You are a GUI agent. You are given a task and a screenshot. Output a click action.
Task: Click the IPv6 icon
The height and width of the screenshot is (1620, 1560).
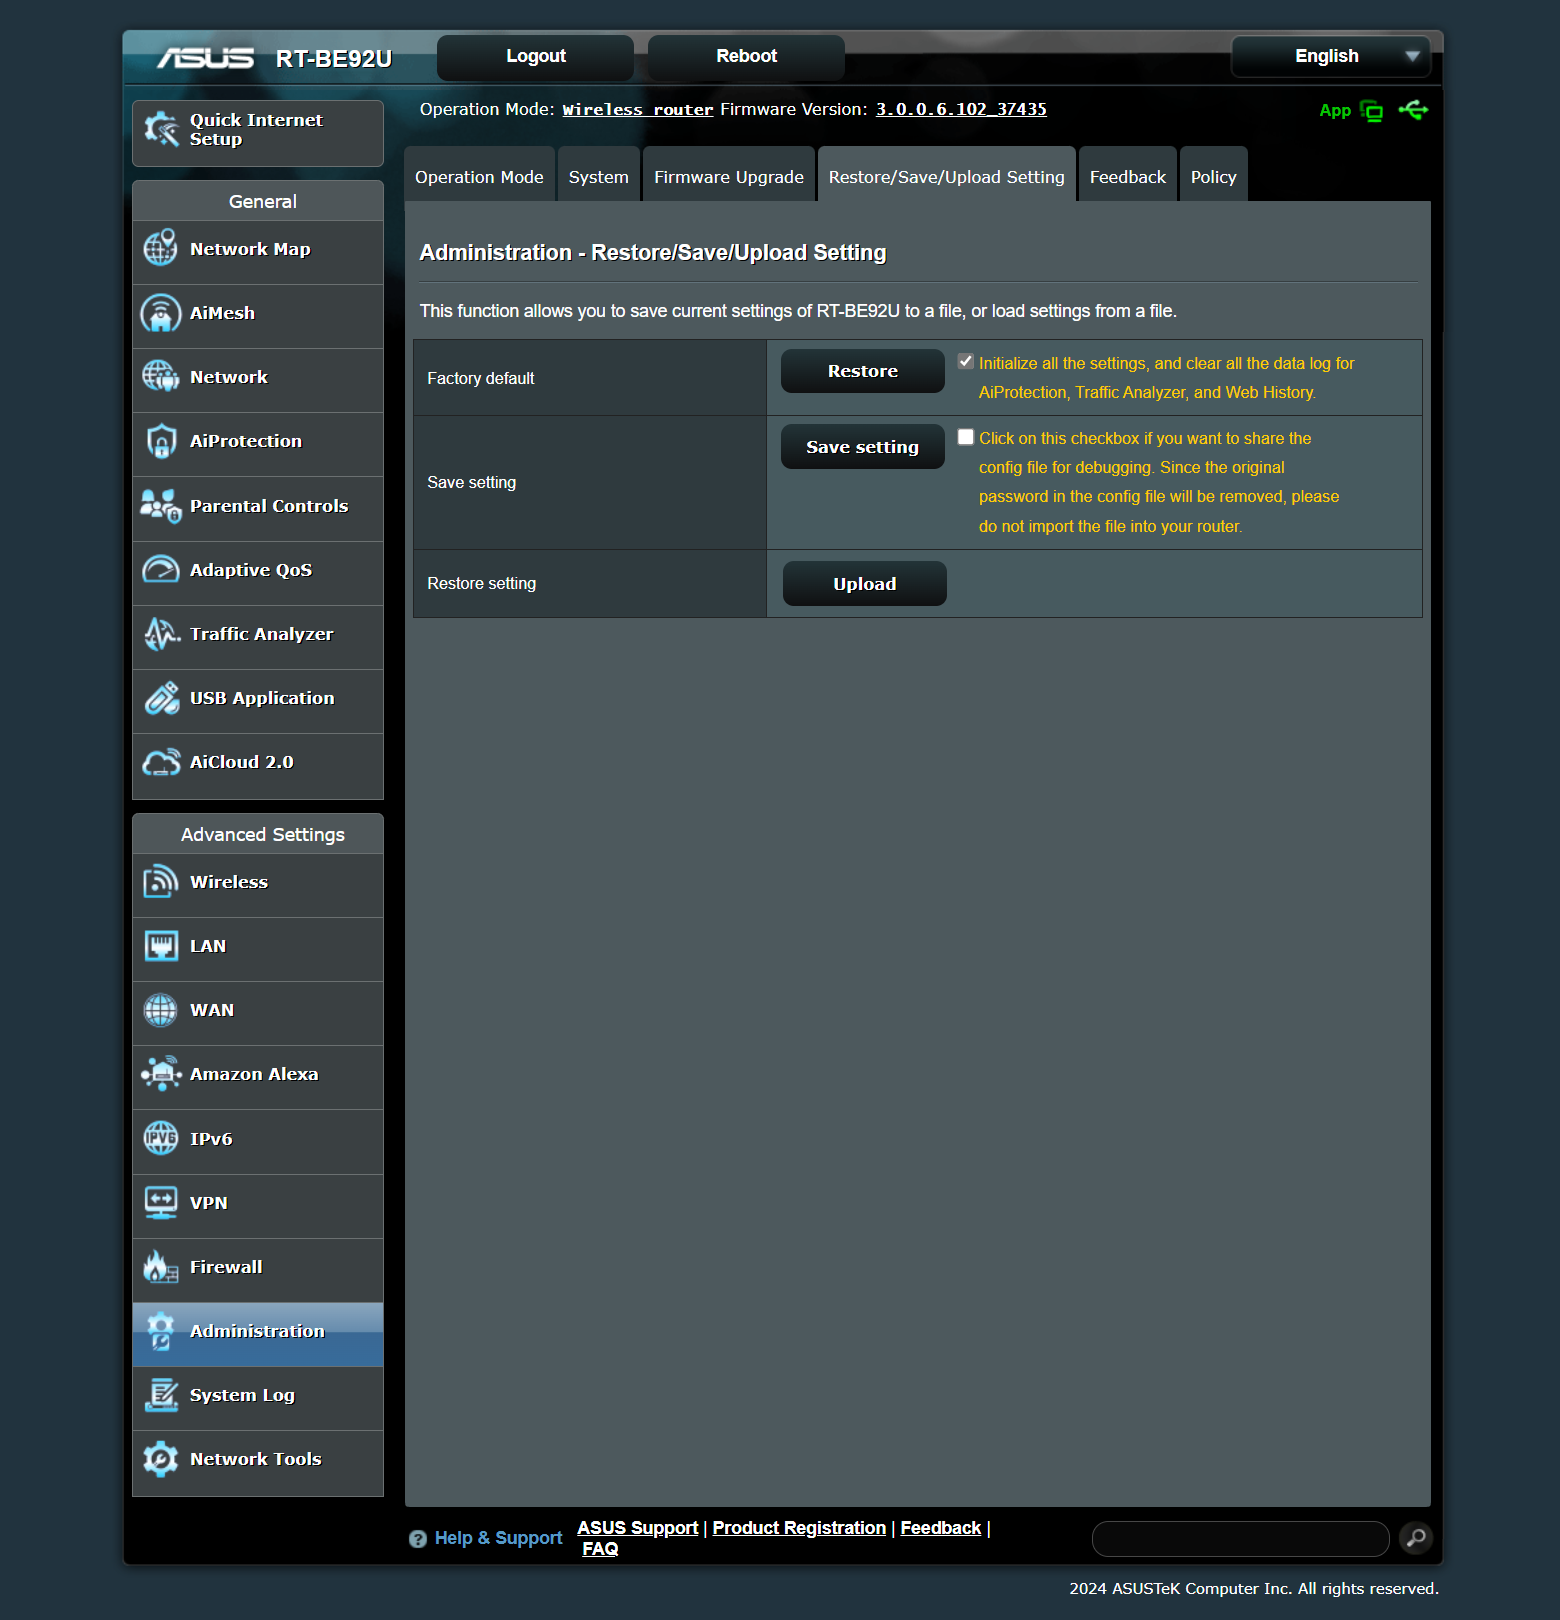point(161,1138)
